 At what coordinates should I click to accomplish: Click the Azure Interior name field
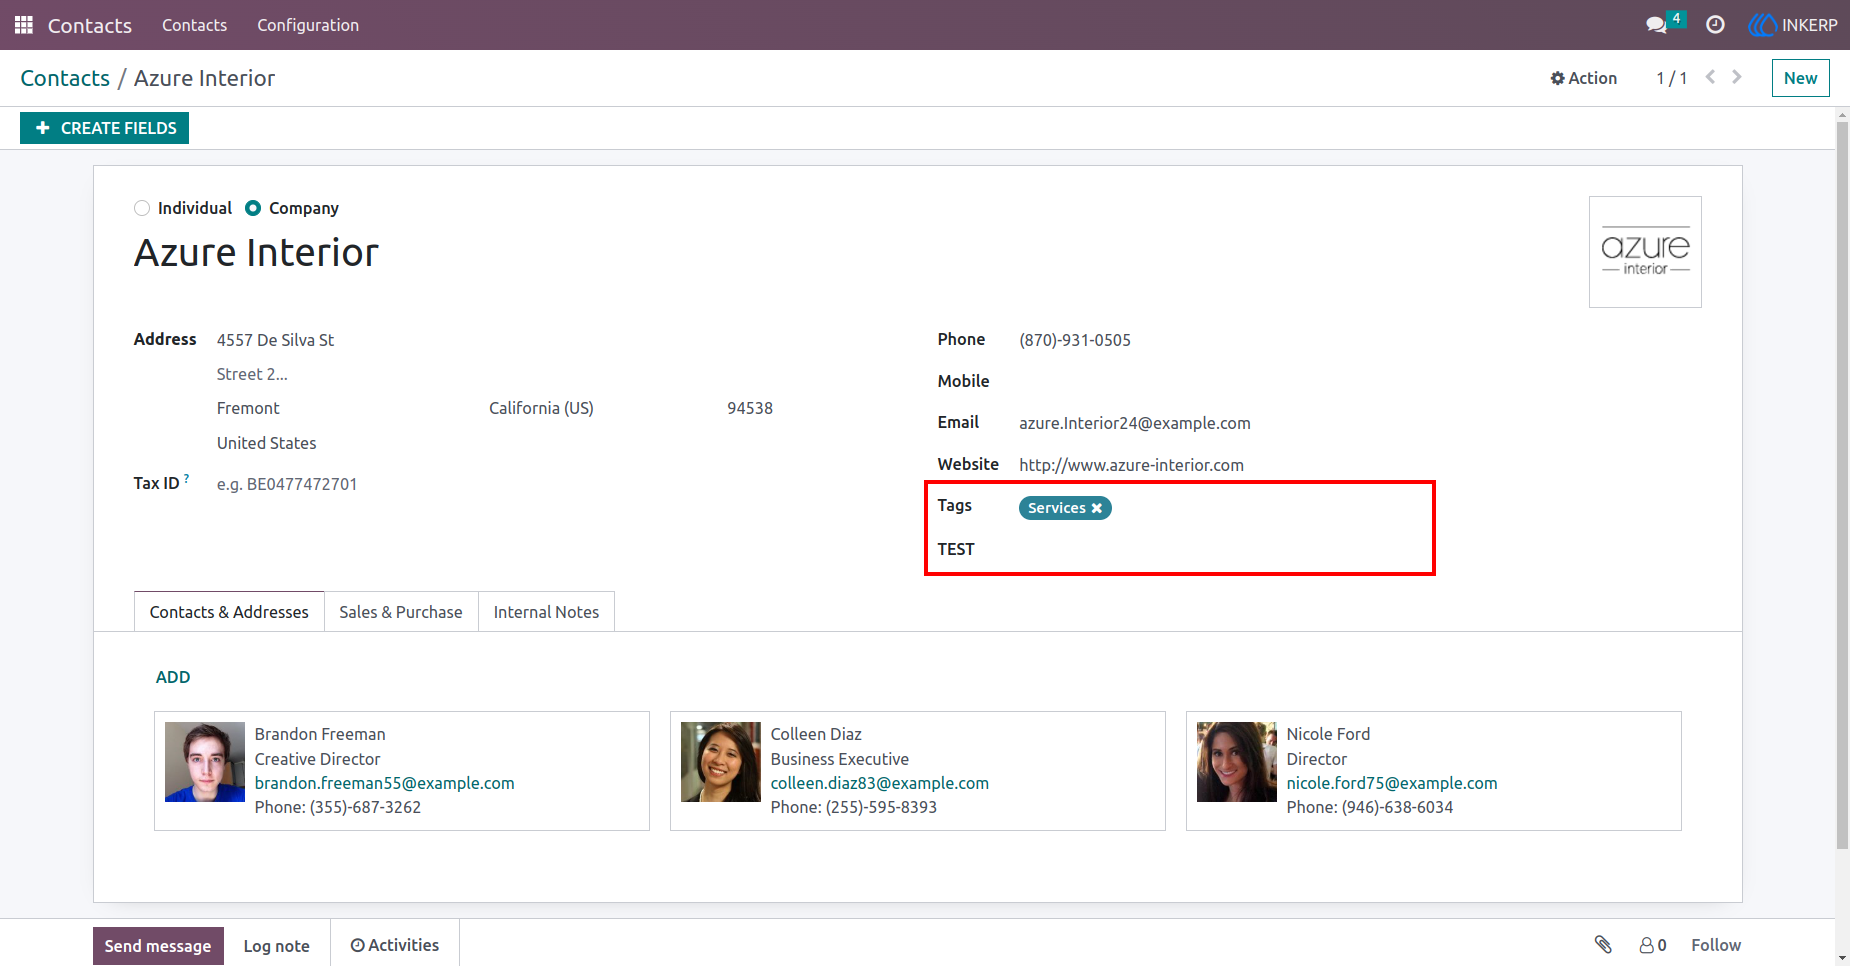point(256,253)
